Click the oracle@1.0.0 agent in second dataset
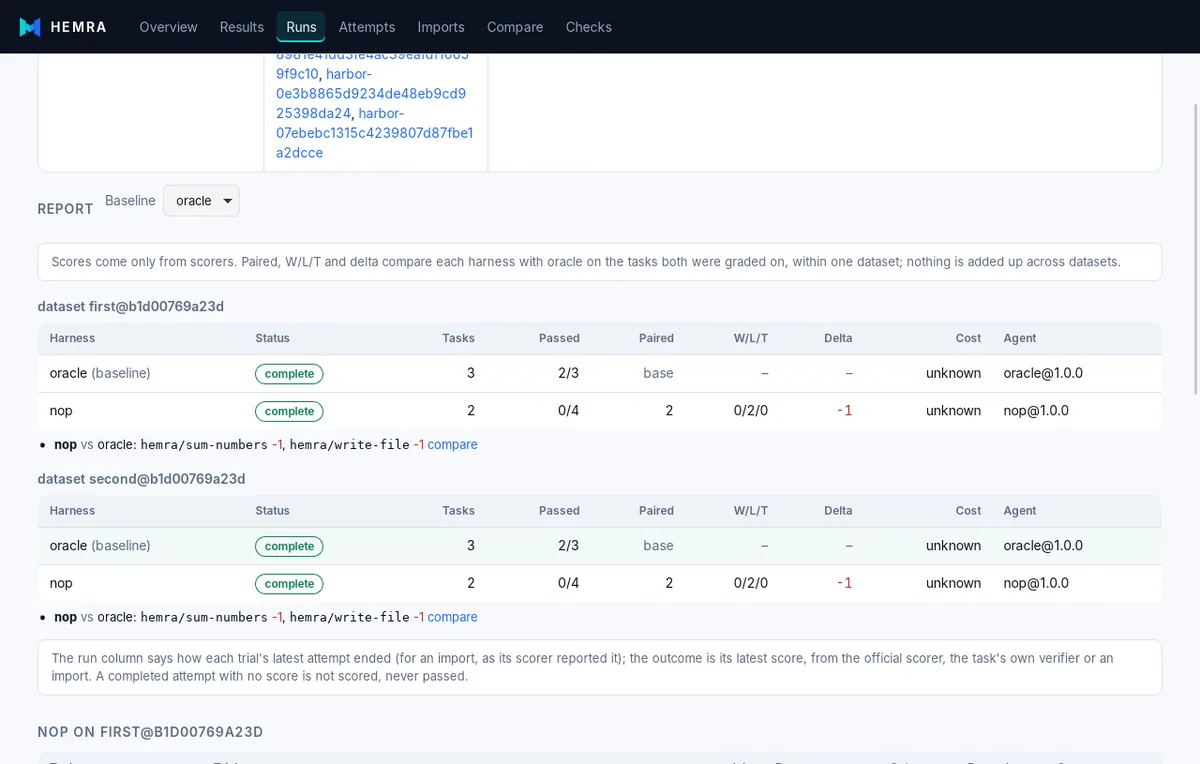 (x=1043, y=546)
